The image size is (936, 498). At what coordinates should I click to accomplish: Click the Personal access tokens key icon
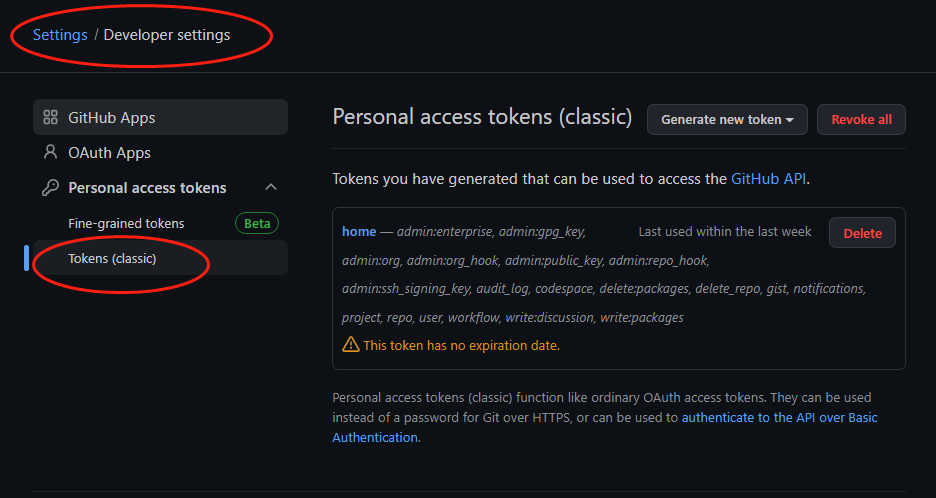(x=50, y=187)
